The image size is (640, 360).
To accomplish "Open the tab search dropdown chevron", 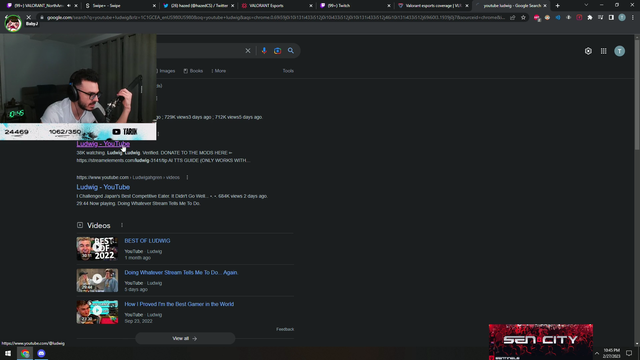I will click(586, 5).
